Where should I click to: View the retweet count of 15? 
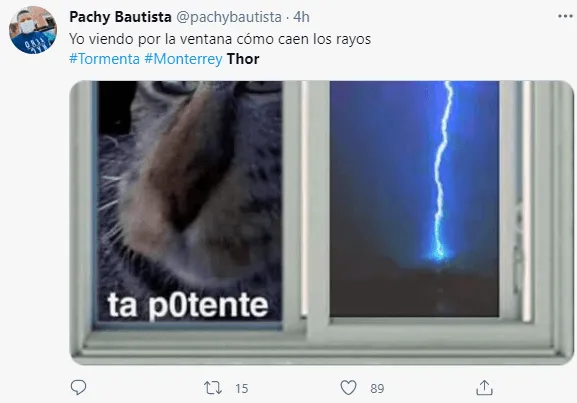click(x=242, y=388)
